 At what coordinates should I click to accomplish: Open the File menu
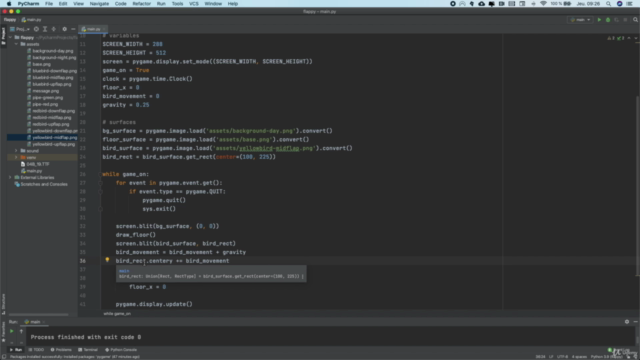click(x=49, y=4)
